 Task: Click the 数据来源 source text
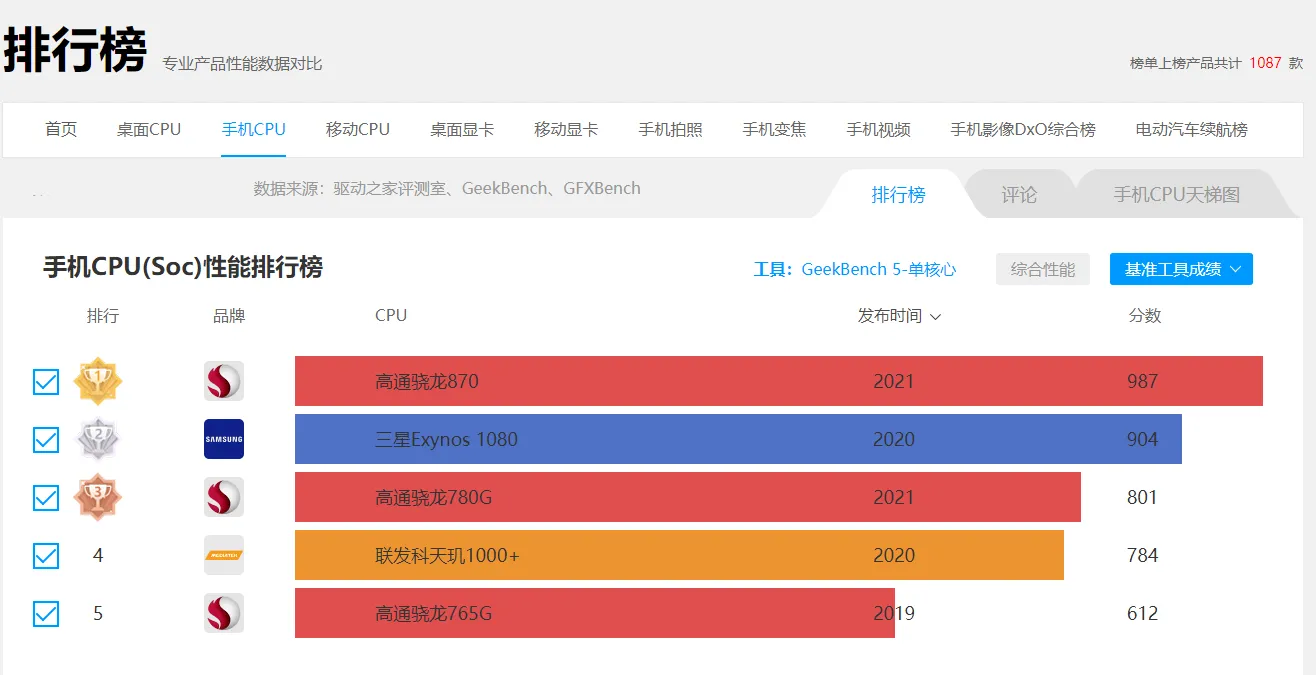pos(447,188)
